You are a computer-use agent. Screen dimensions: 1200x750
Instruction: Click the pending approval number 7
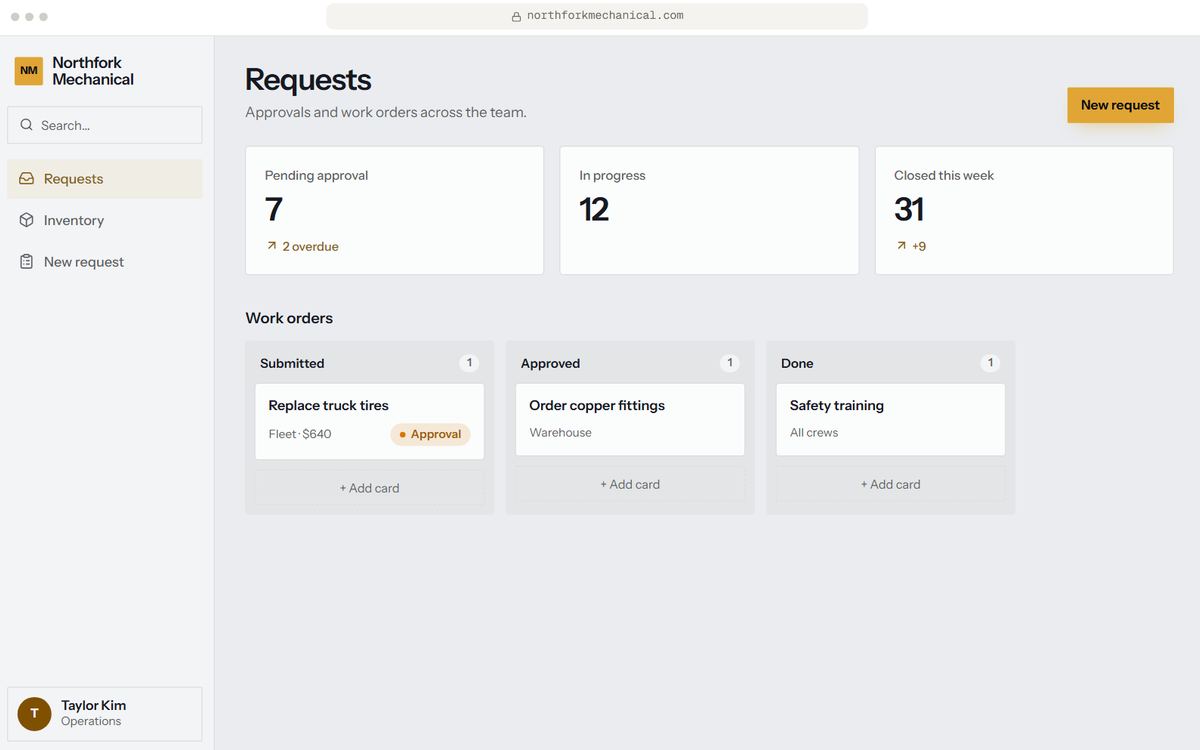pyautogui.click(x=274, y=209)
